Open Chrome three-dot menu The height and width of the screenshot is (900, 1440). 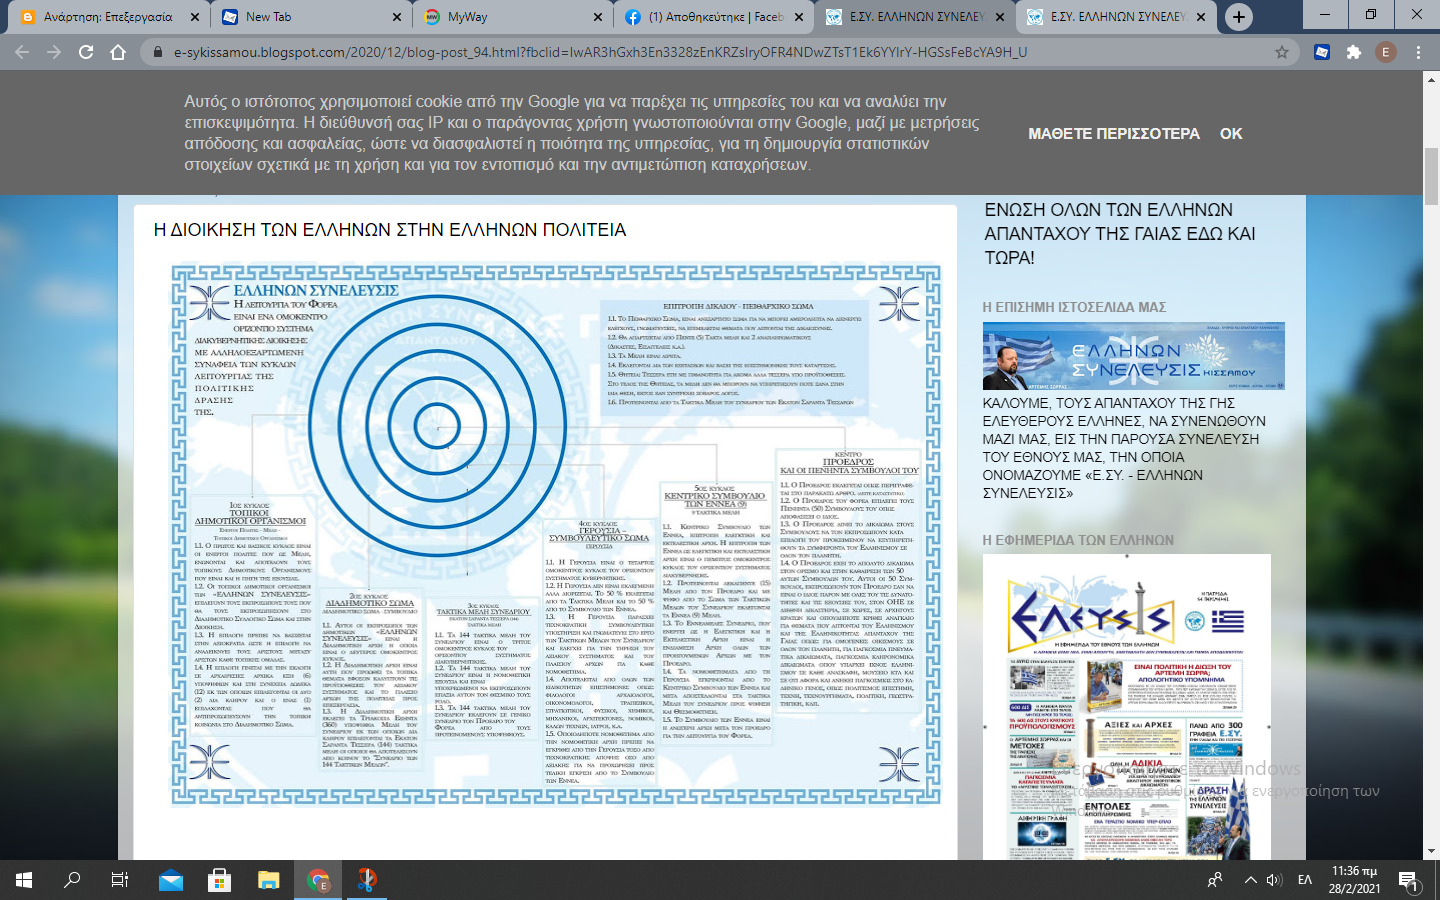1418,52
